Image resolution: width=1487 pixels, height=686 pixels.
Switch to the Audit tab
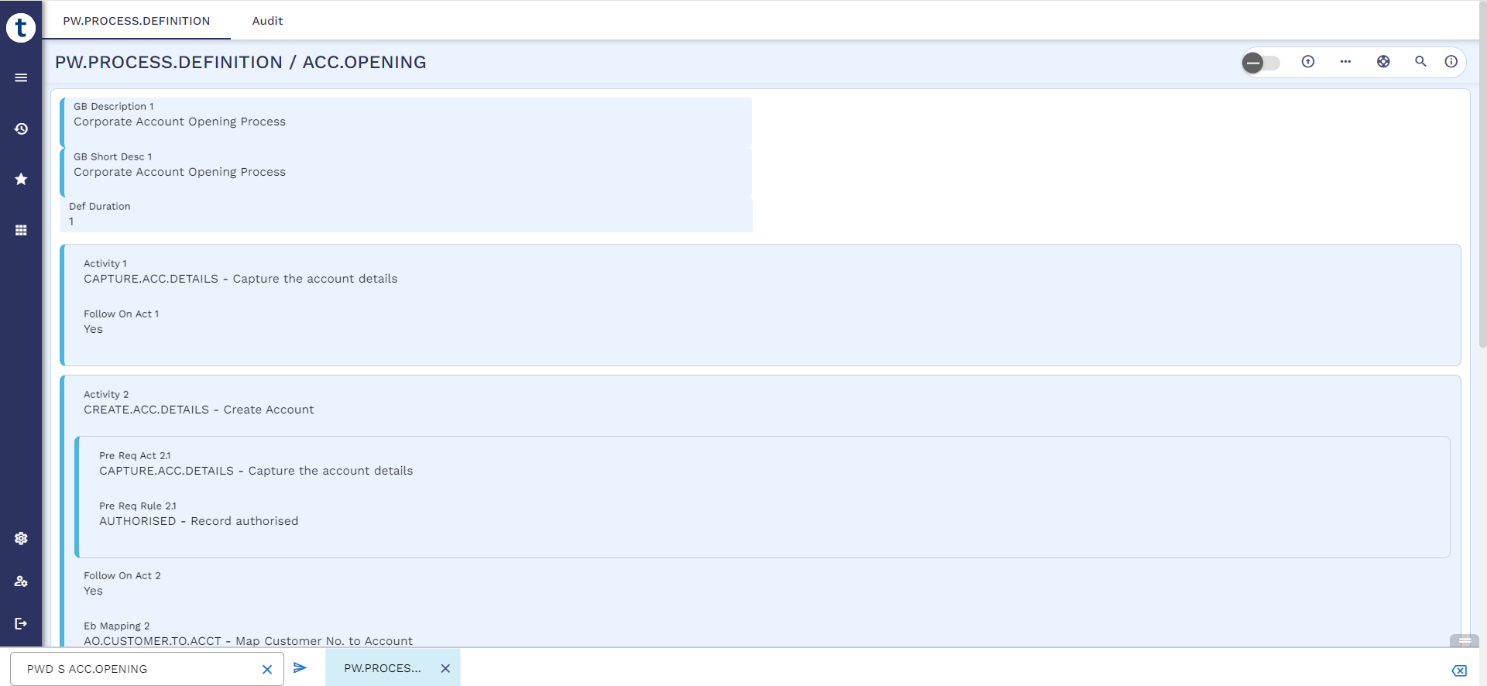pyautogui.click(x=267, y=20)
